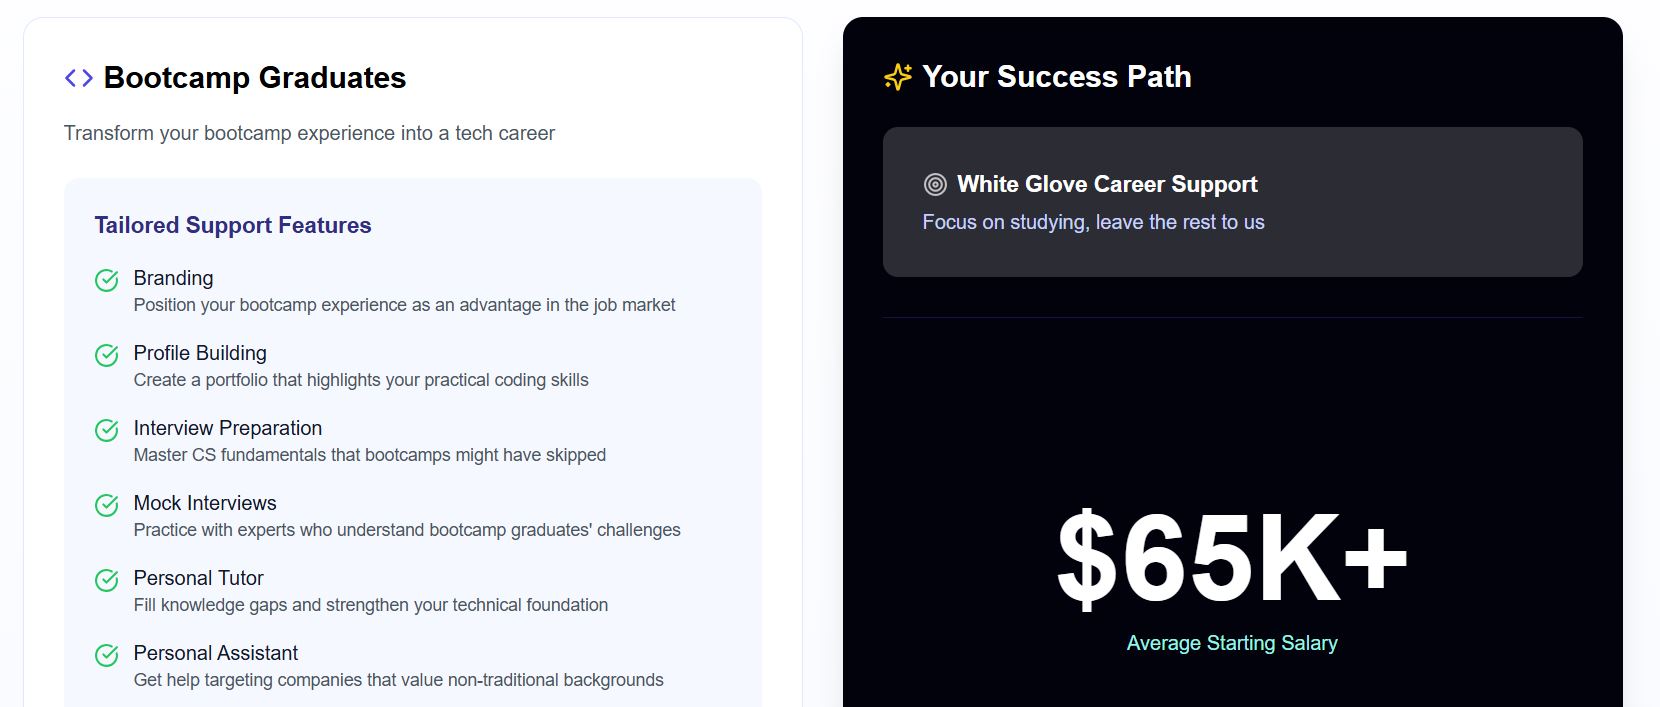
Task: Click the Tailored Support Features heading
Action: 233,225
